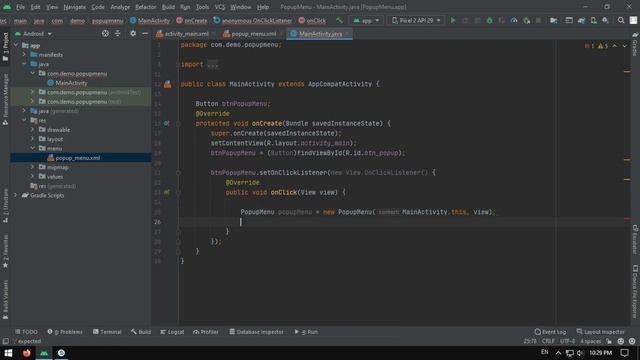Open the app run configuration dropdown
This screenshot has height=360, width=640.
[366, 20]
